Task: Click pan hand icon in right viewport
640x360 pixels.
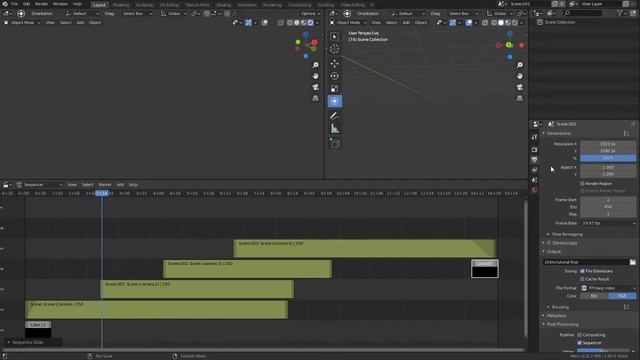Action: pyautogui.click(x=520, y=76)
